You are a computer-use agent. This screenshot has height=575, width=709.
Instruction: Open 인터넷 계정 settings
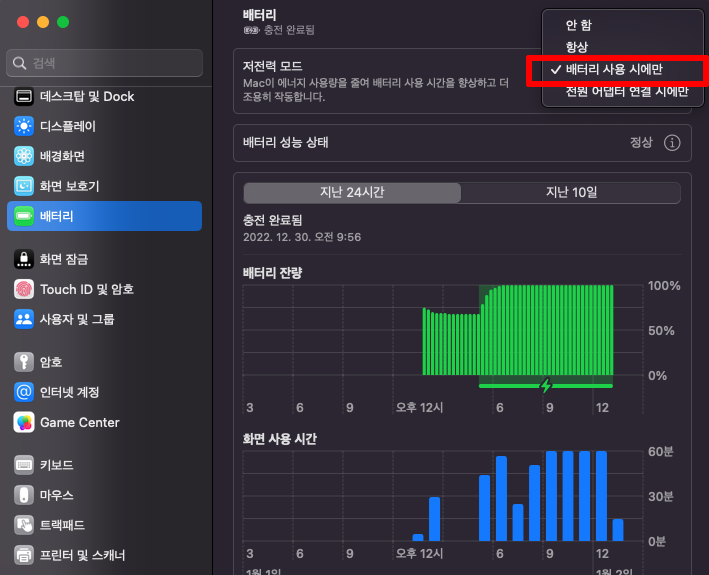coord(104,392)
